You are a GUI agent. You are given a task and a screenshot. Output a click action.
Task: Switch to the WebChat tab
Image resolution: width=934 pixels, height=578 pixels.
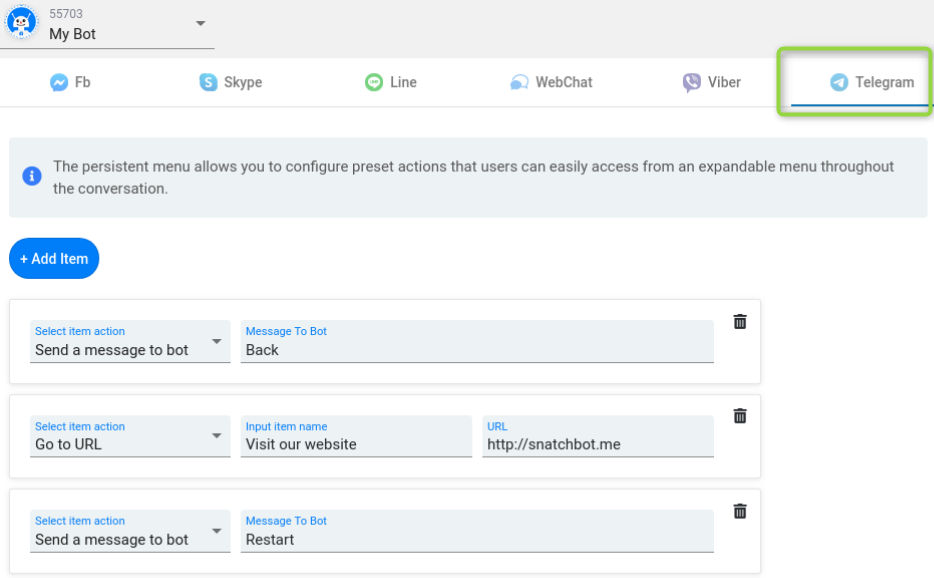pyautogui.click(x=551, y=83)
